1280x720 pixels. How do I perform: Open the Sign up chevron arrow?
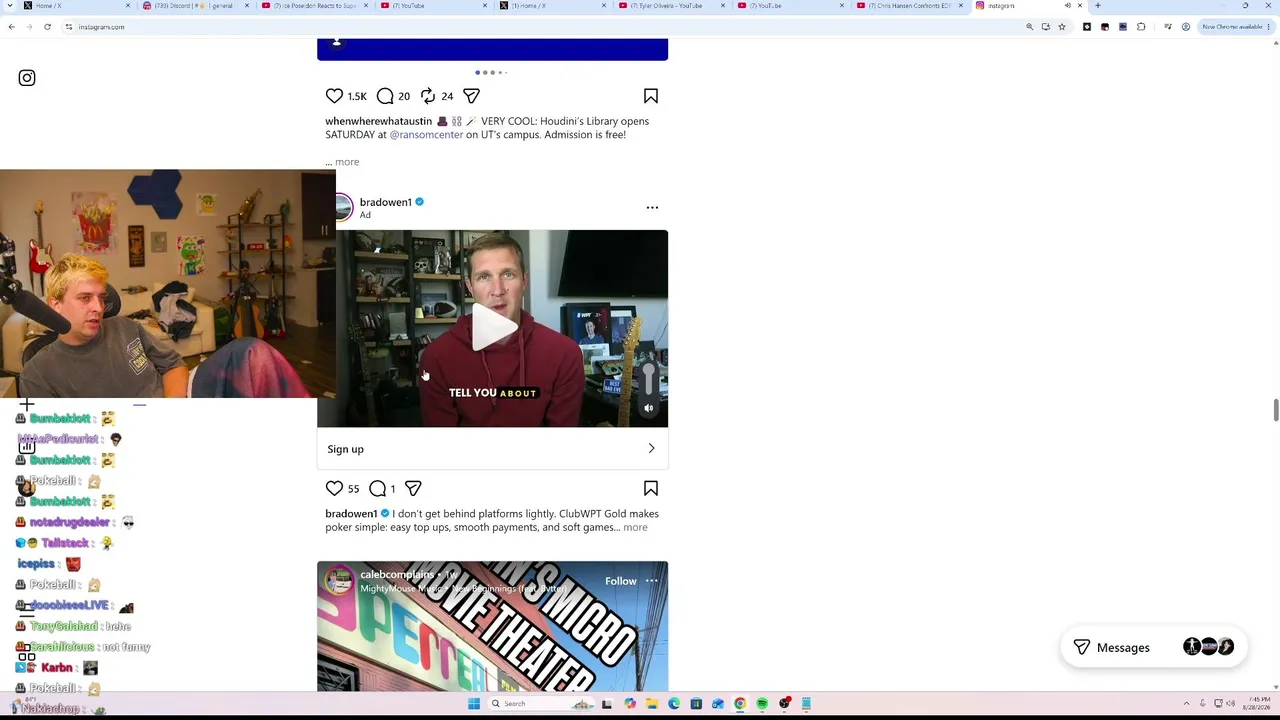point(651,449)
